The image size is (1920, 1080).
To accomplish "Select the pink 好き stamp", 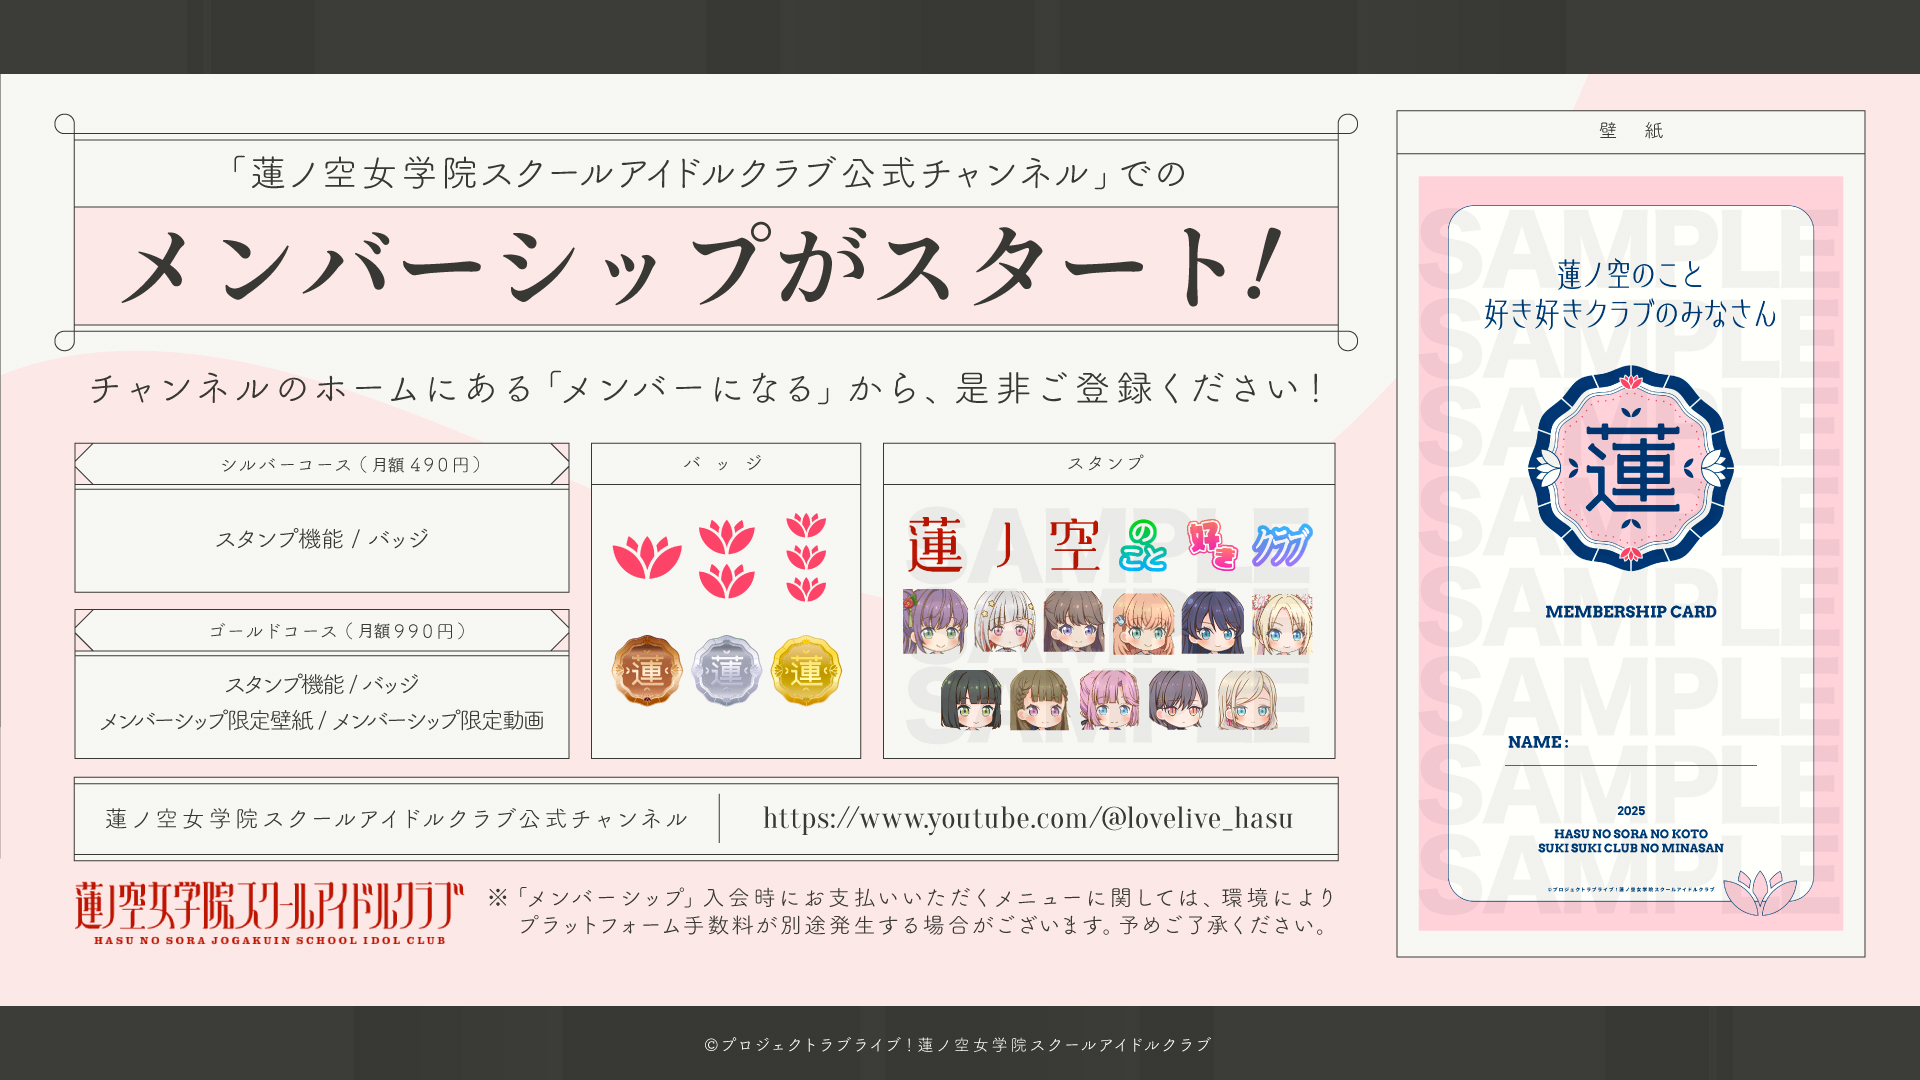I will click(1213, 545).
